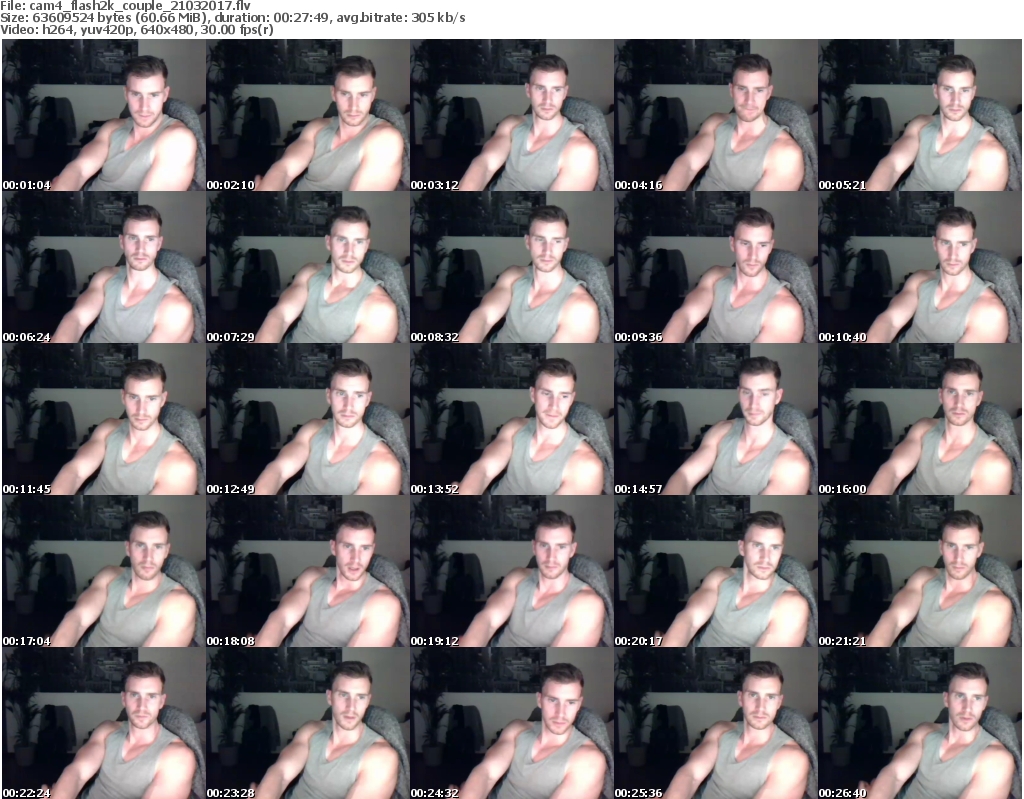This screenshot has height=799, width=1024.
Task: Select the thumbnail frame at 00:20:17
Action: click(x=715, y=571)
